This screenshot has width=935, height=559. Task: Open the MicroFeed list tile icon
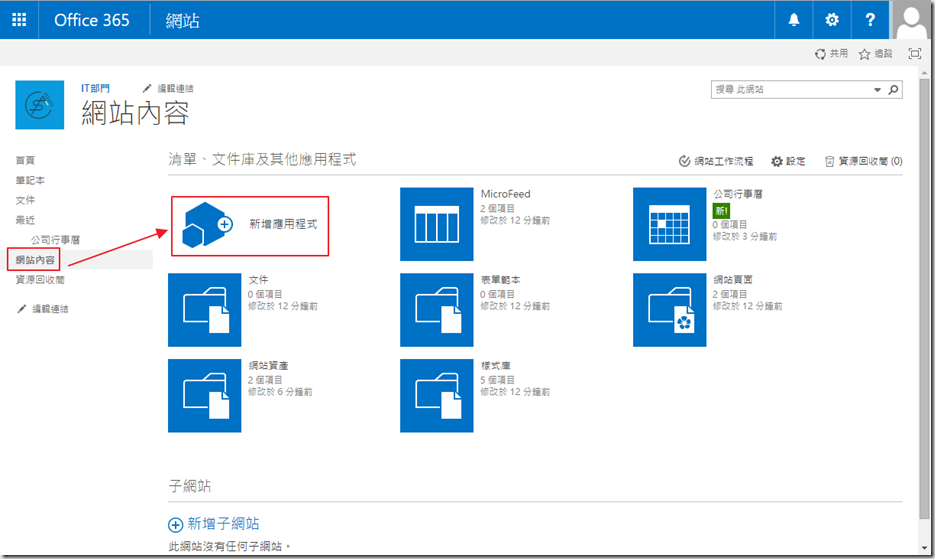pyautogui.click(x=436, y=223)
